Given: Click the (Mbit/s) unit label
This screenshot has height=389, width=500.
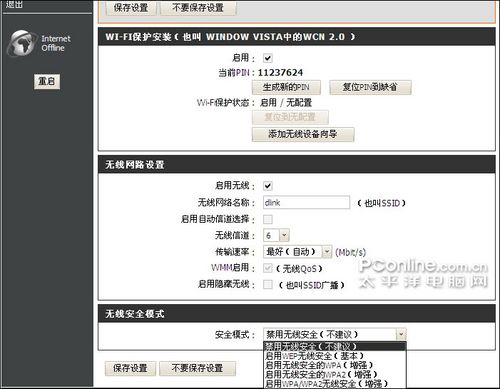Looking at the screenshot, I should pyautogui.click(x=351, y=252).
